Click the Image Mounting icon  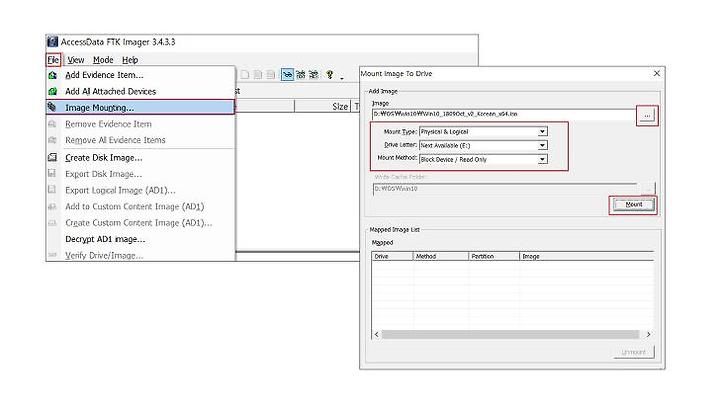(x=52, y=107)
